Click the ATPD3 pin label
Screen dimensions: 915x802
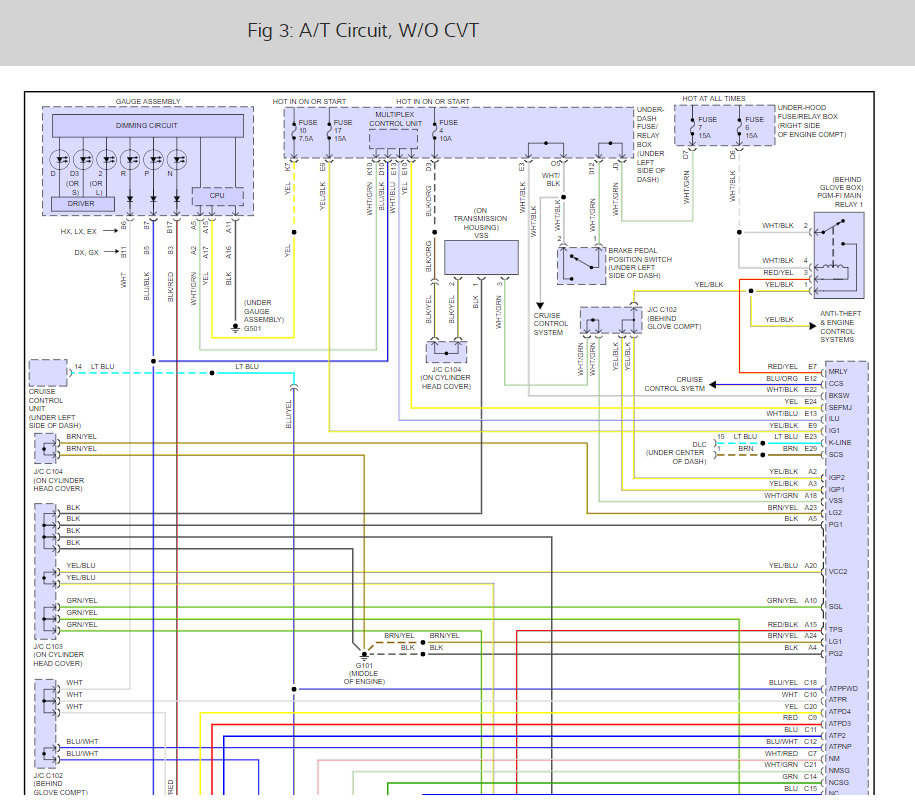[839, 724]
